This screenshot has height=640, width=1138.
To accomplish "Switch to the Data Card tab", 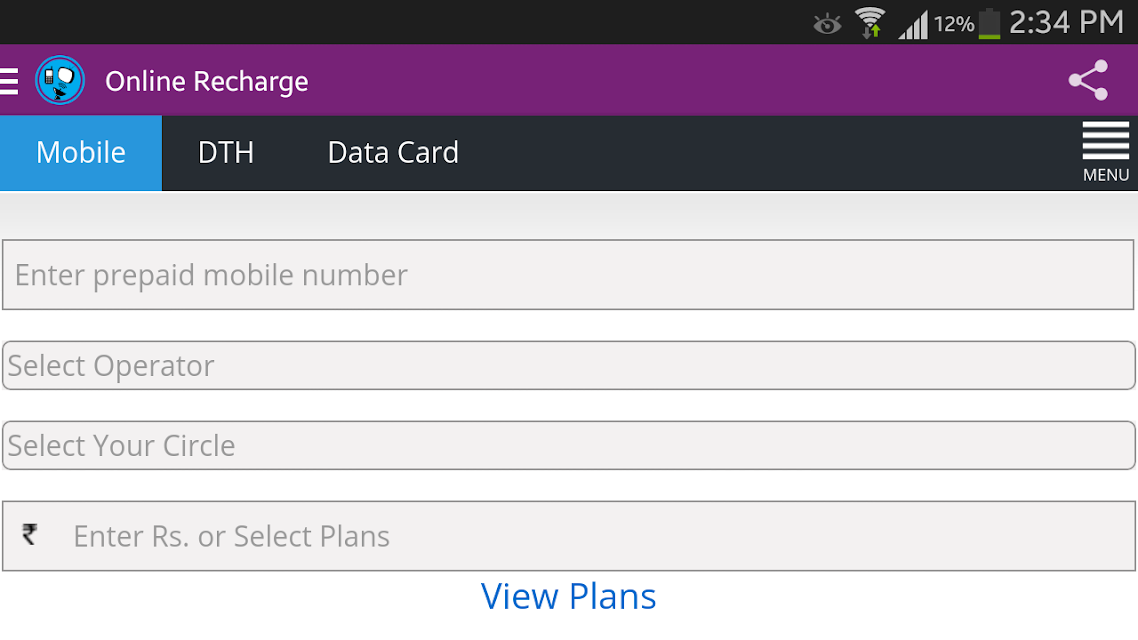I will tap(393, 153).
